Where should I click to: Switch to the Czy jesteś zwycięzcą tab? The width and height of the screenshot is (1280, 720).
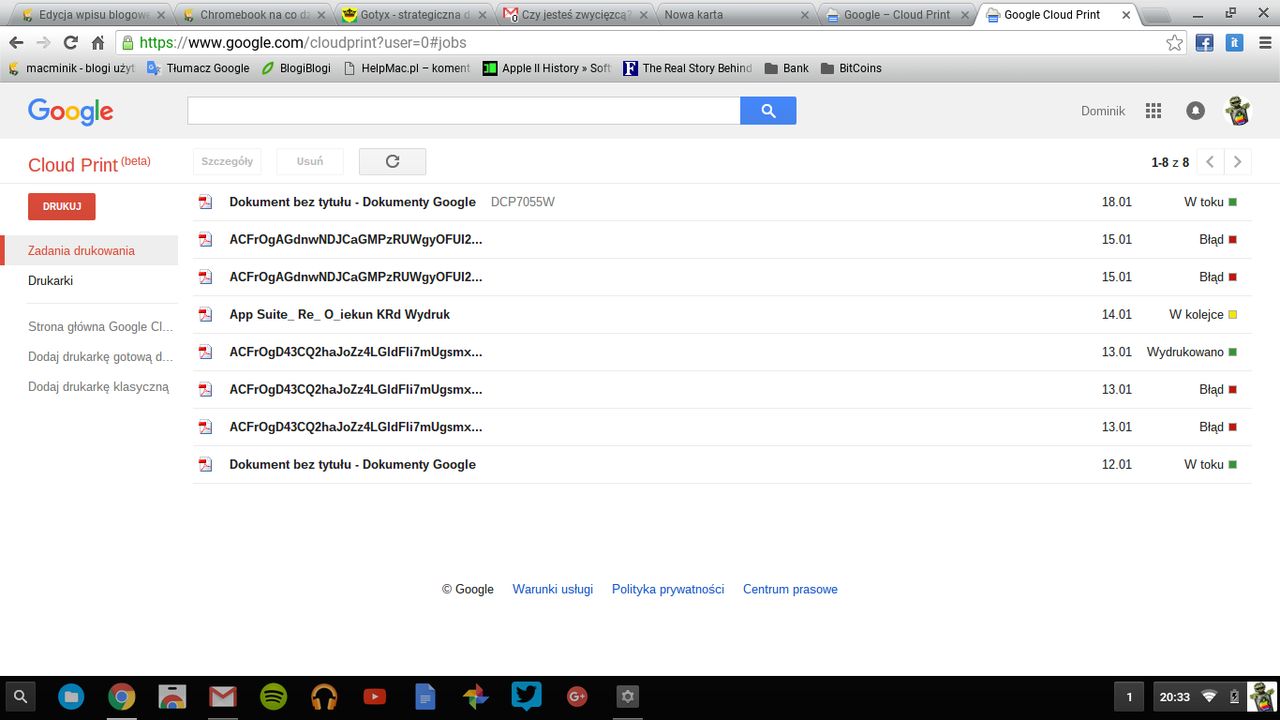click(574, 15)
